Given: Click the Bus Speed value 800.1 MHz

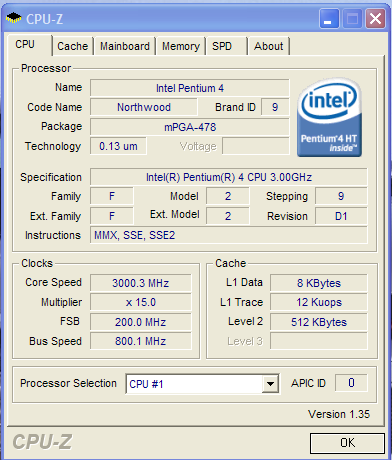Looking at the screenshot, I should tap(141, 341).
